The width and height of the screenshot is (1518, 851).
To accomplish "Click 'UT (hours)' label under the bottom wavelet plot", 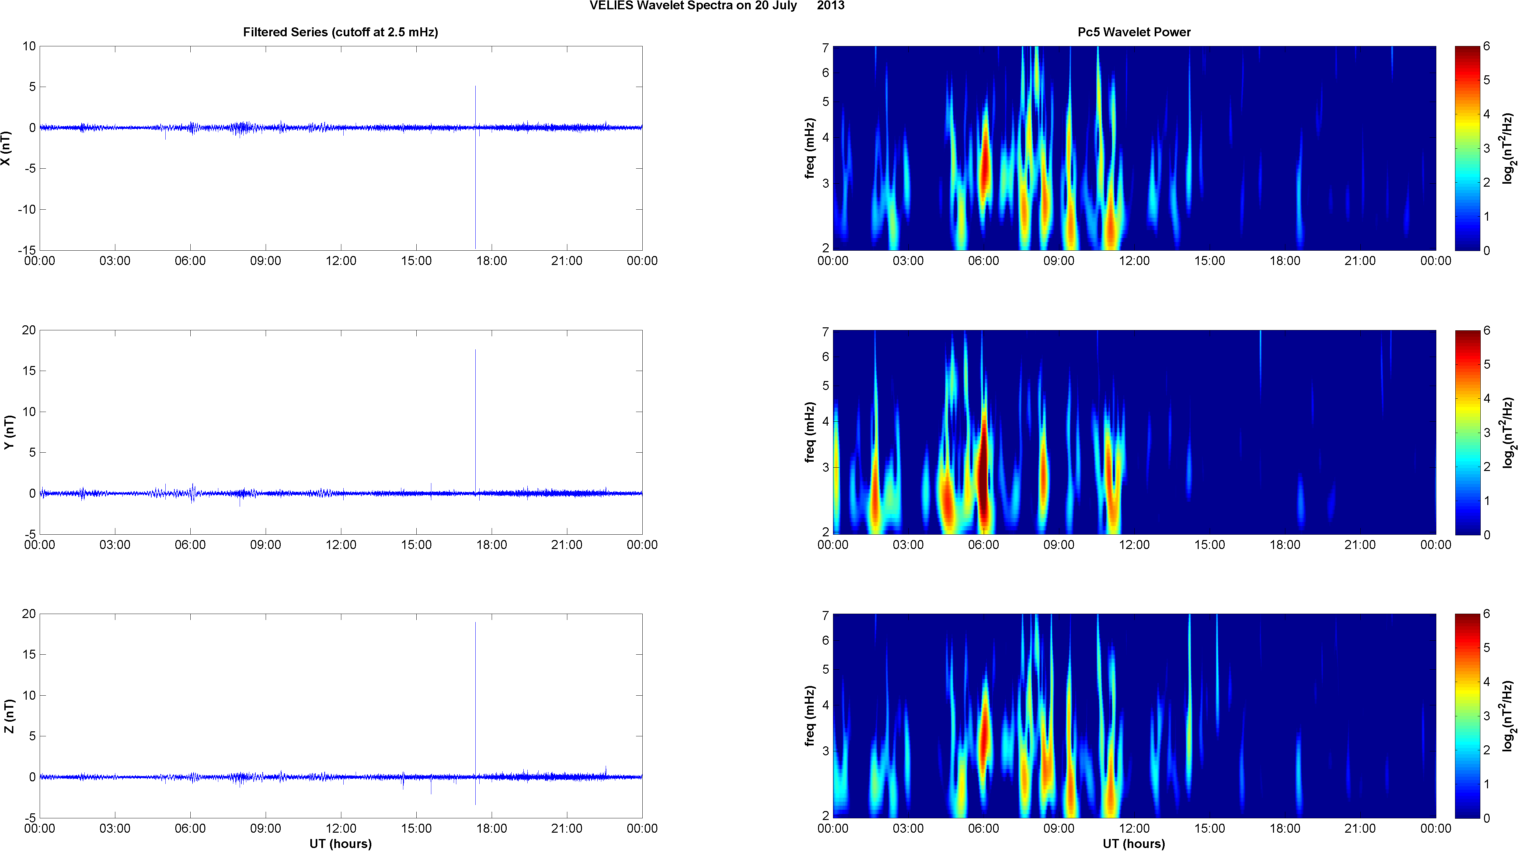I will coord(1134,844).
